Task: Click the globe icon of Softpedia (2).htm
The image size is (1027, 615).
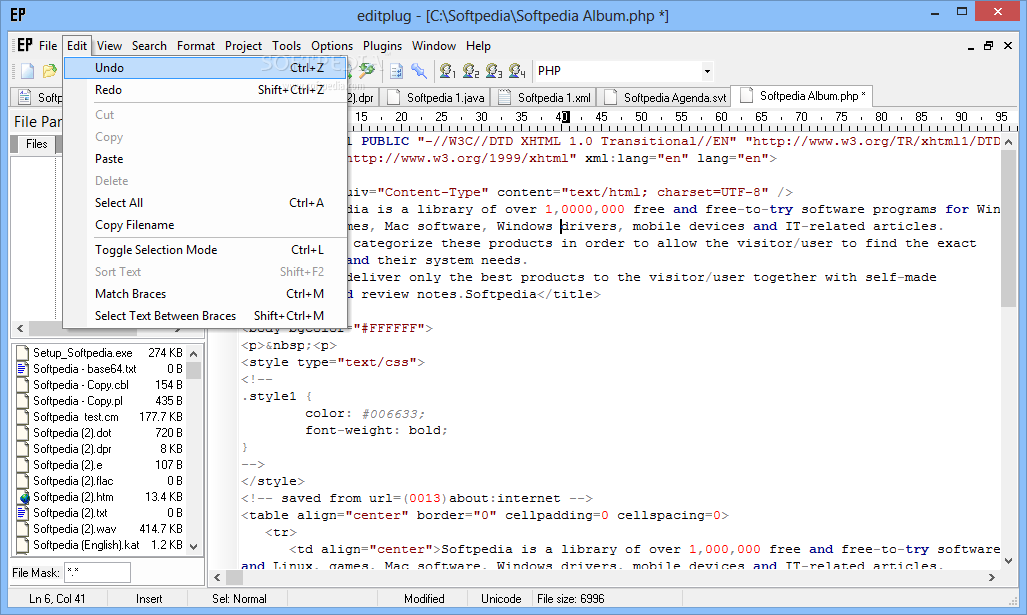Action: [23, 497]
